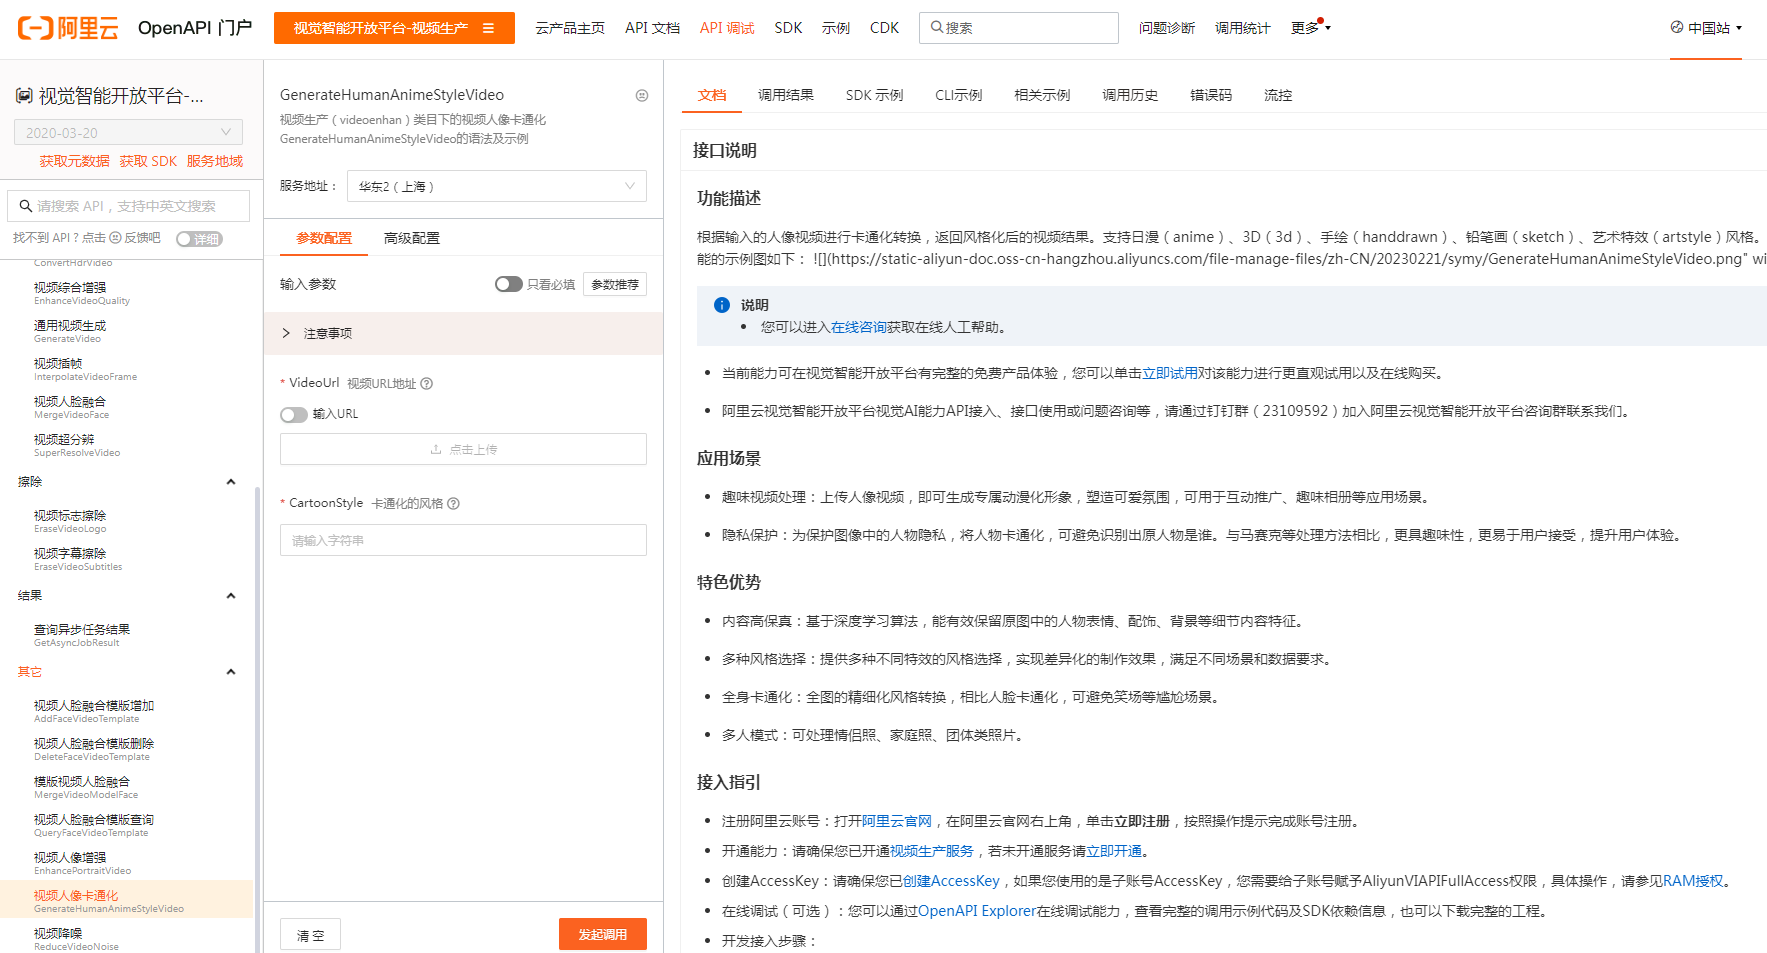The width and height of the screenshot is (1767, 953).
Task: Open API 文档 in top navigation
Action: coord(652,28)
